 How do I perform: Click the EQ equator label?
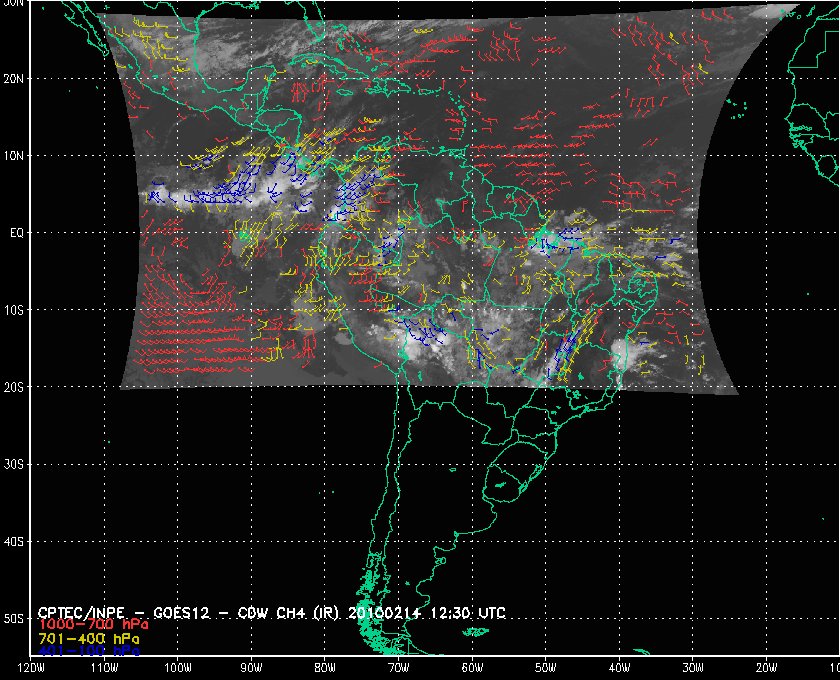[17, 233]
